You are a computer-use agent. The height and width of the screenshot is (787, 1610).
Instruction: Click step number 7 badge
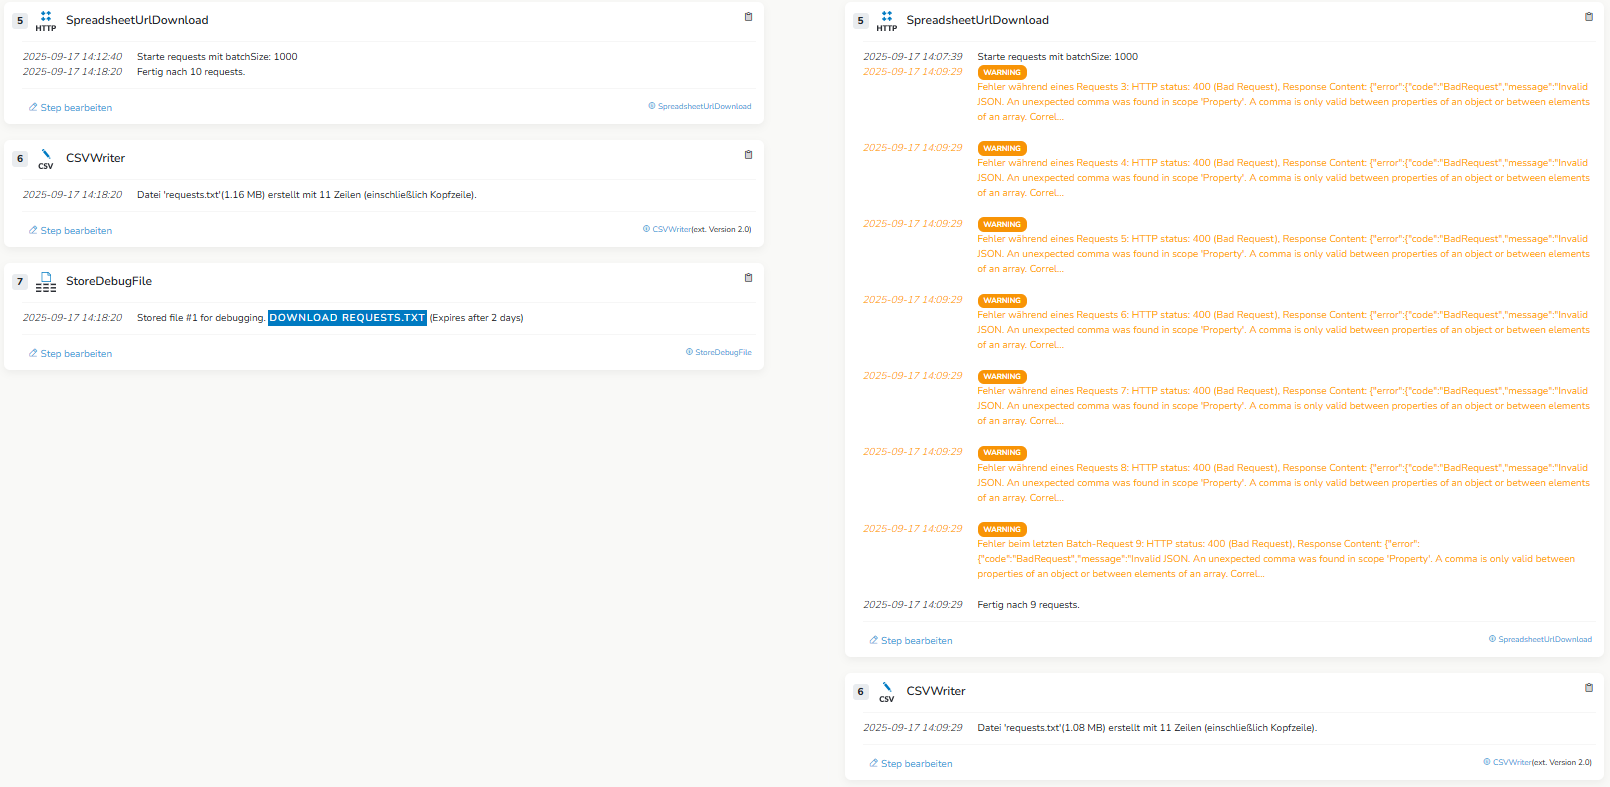20,282
